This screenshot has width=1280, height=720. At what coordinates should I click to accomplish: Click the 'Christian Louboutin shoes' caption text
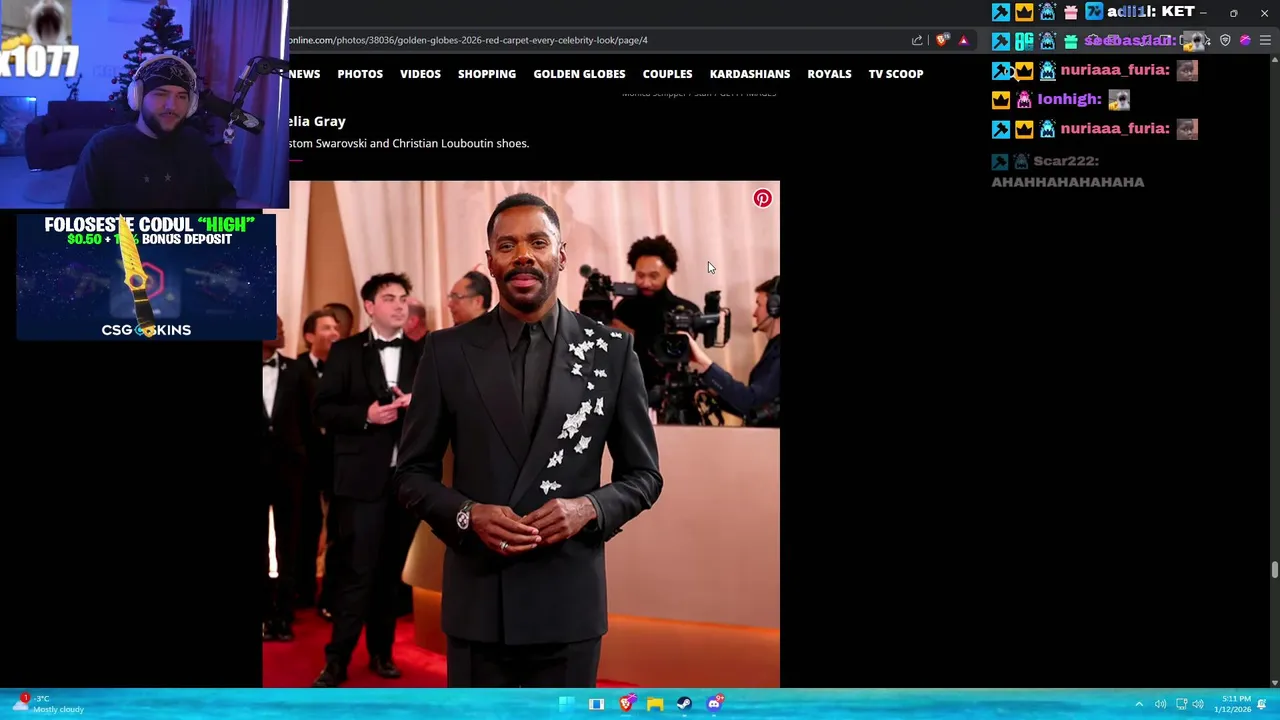[x=460, y=143]
